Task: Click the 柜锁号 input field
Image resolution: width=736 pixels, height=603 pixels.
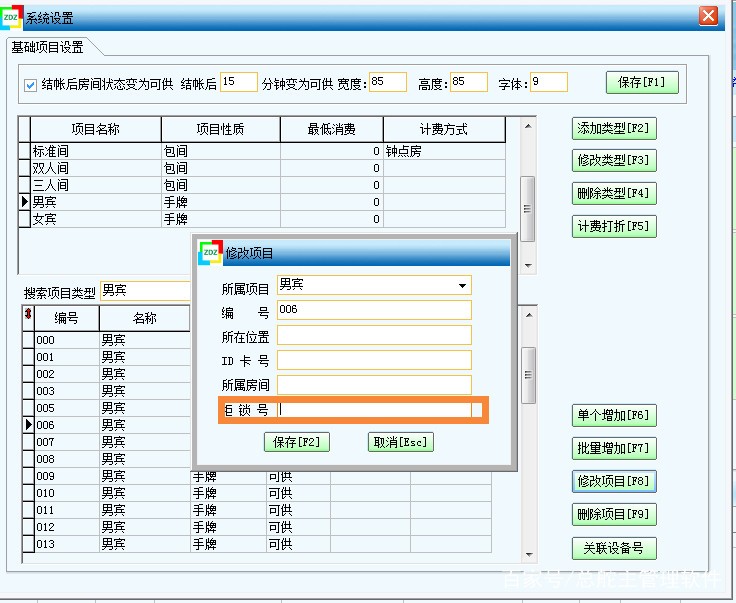Action: pyautogui.click(x=374, y=410)
